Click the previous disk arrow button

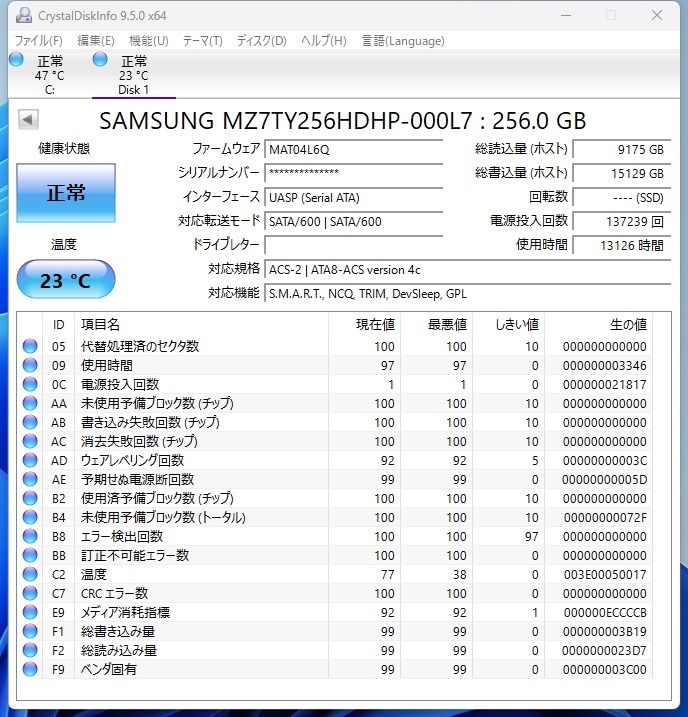28,120
